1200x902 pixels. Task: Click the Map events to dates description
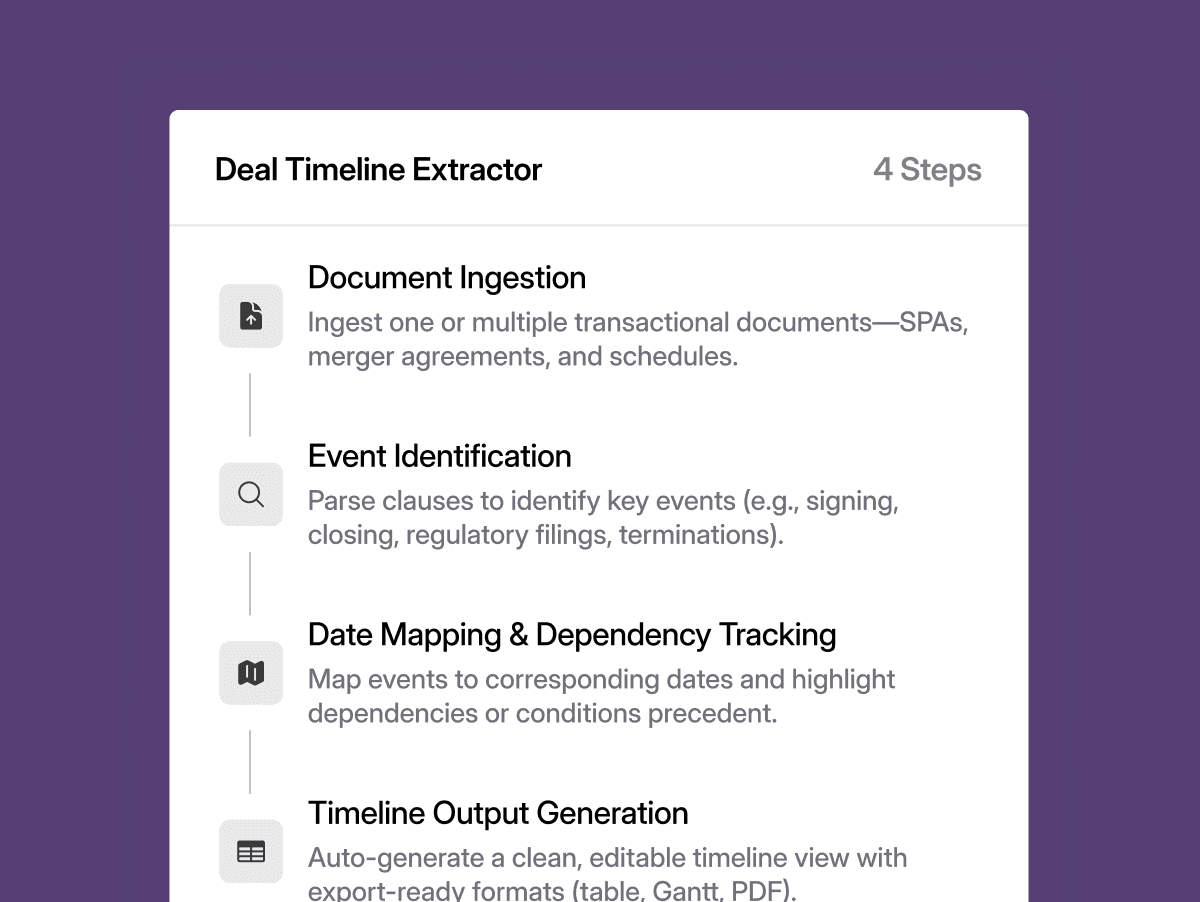pyautogui.click(x=601, y=696)
